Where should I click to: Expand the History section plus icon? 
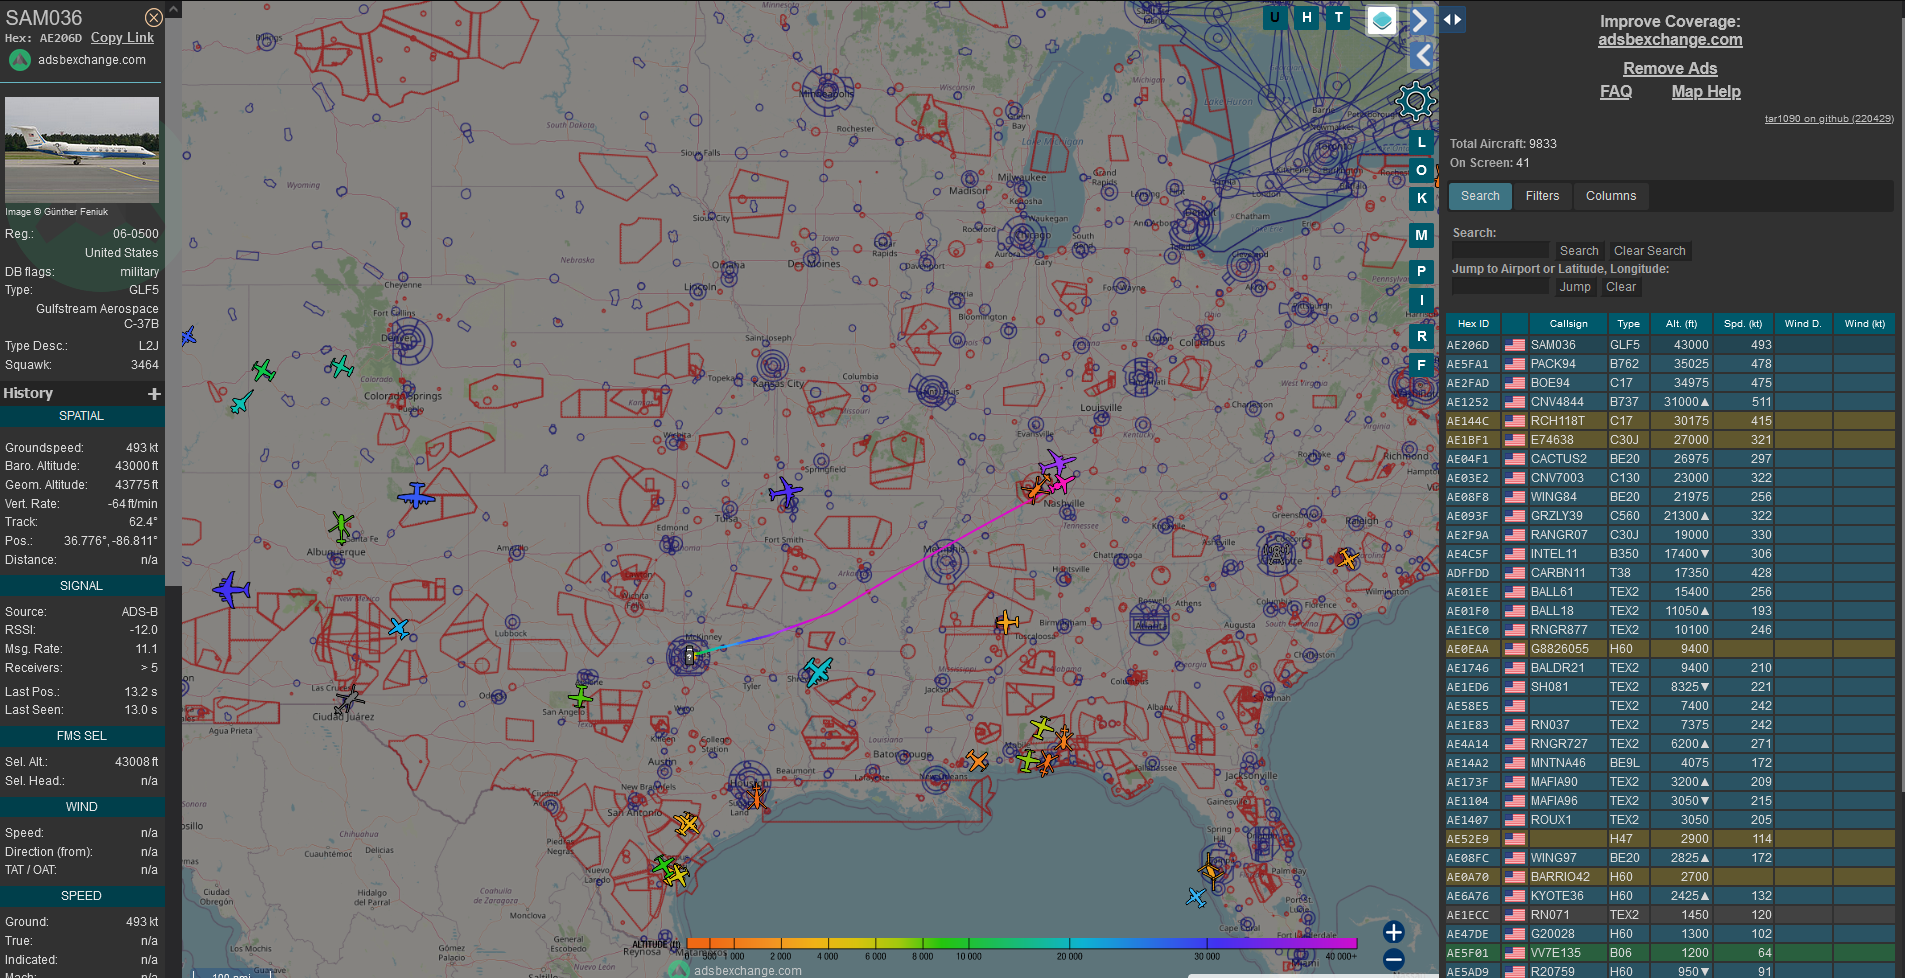pyautogui.click(x=154, y=394)
